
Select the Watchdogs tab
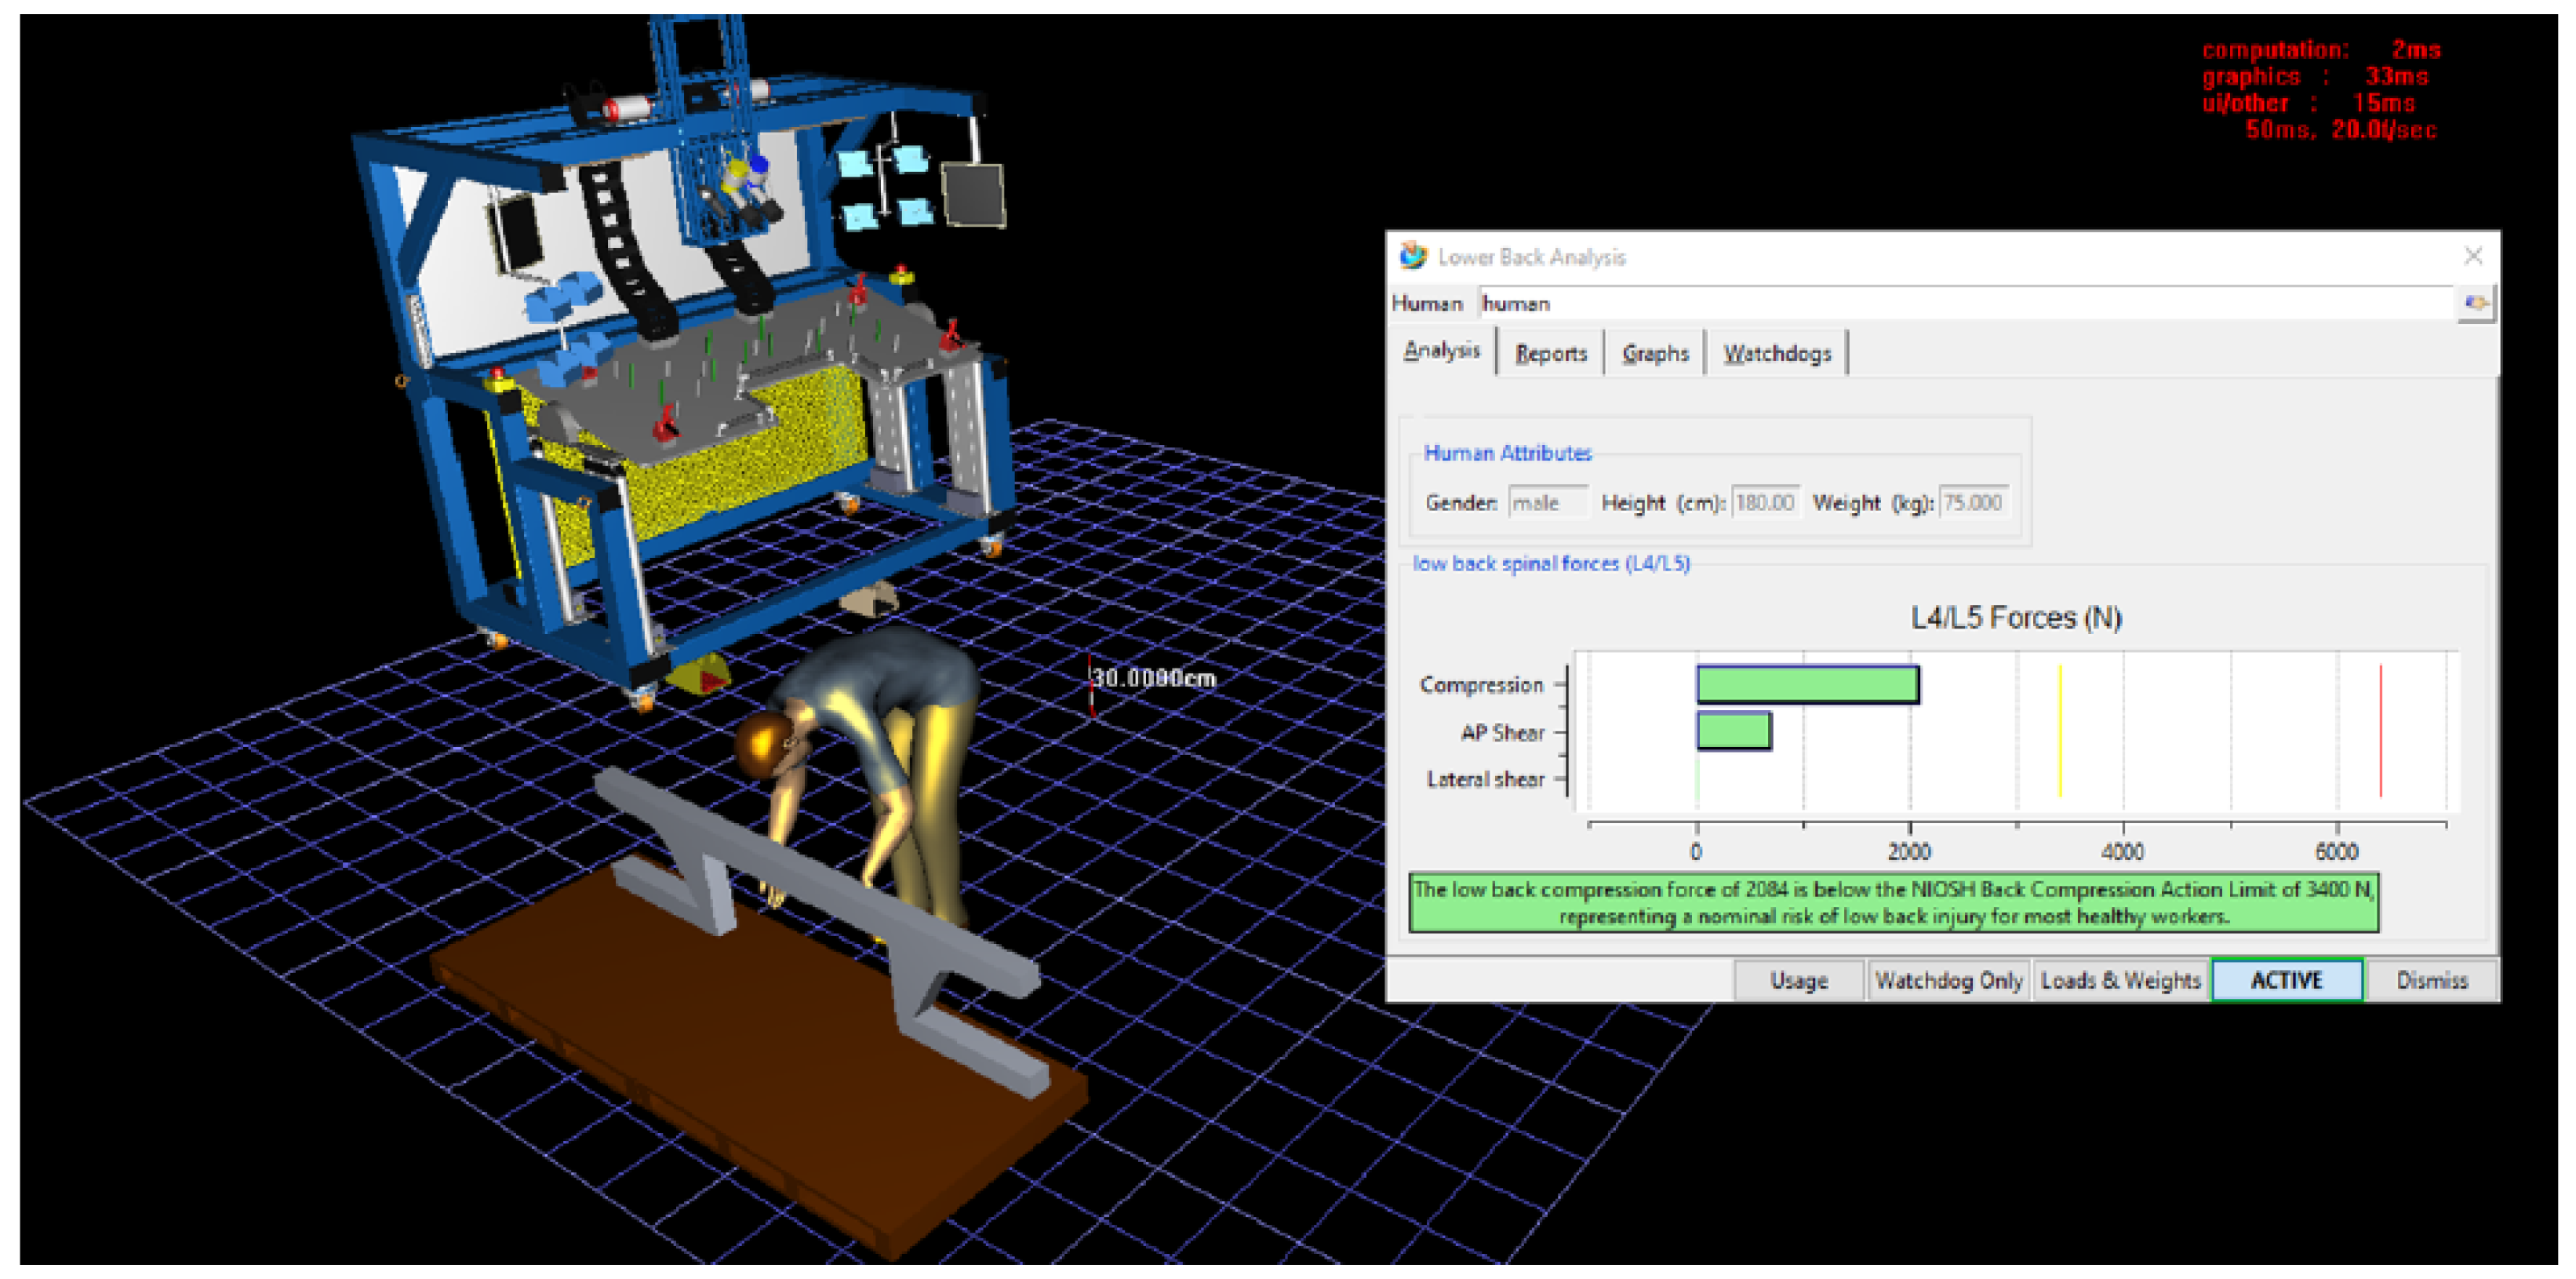pos(1777,353)
